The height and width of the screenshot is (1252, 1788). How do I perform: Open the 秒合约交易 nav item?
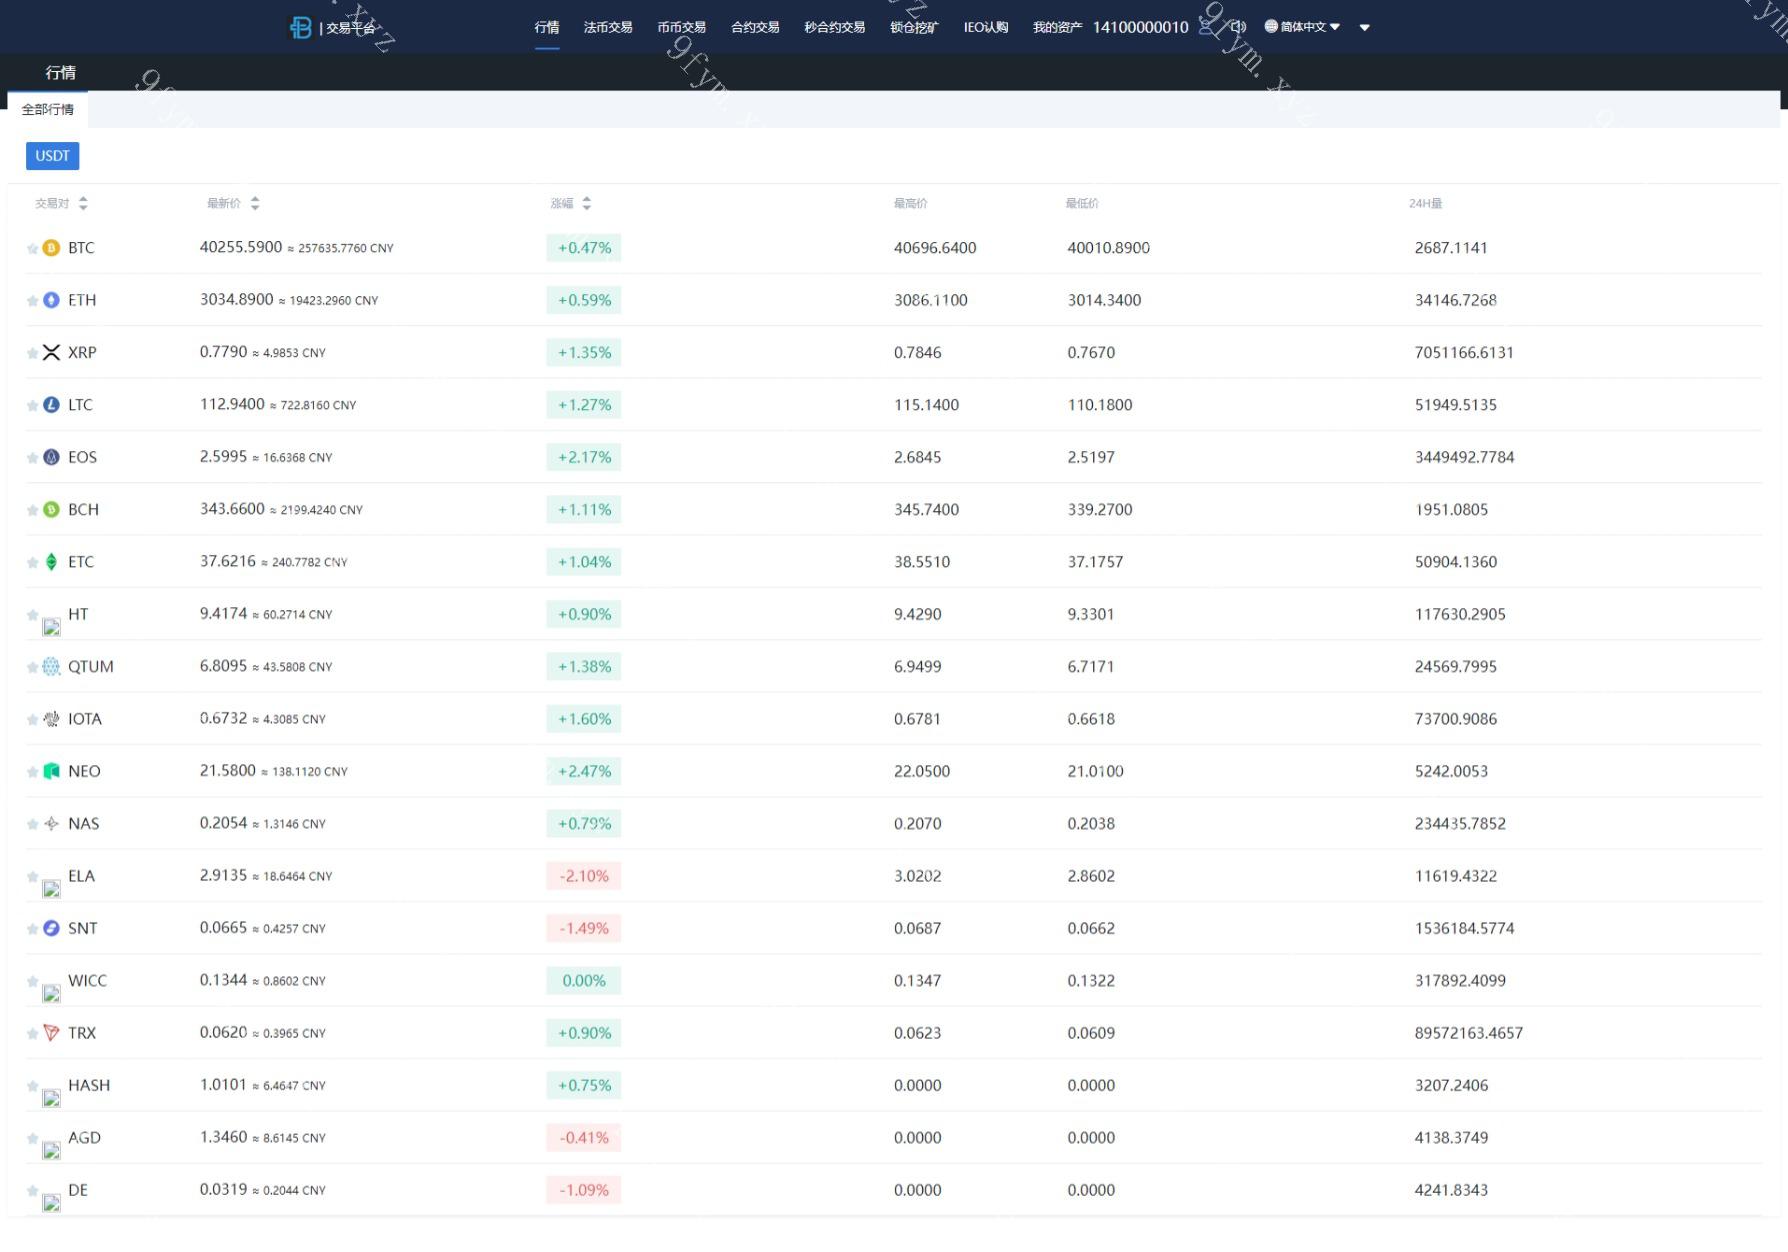tap(834, 27)
